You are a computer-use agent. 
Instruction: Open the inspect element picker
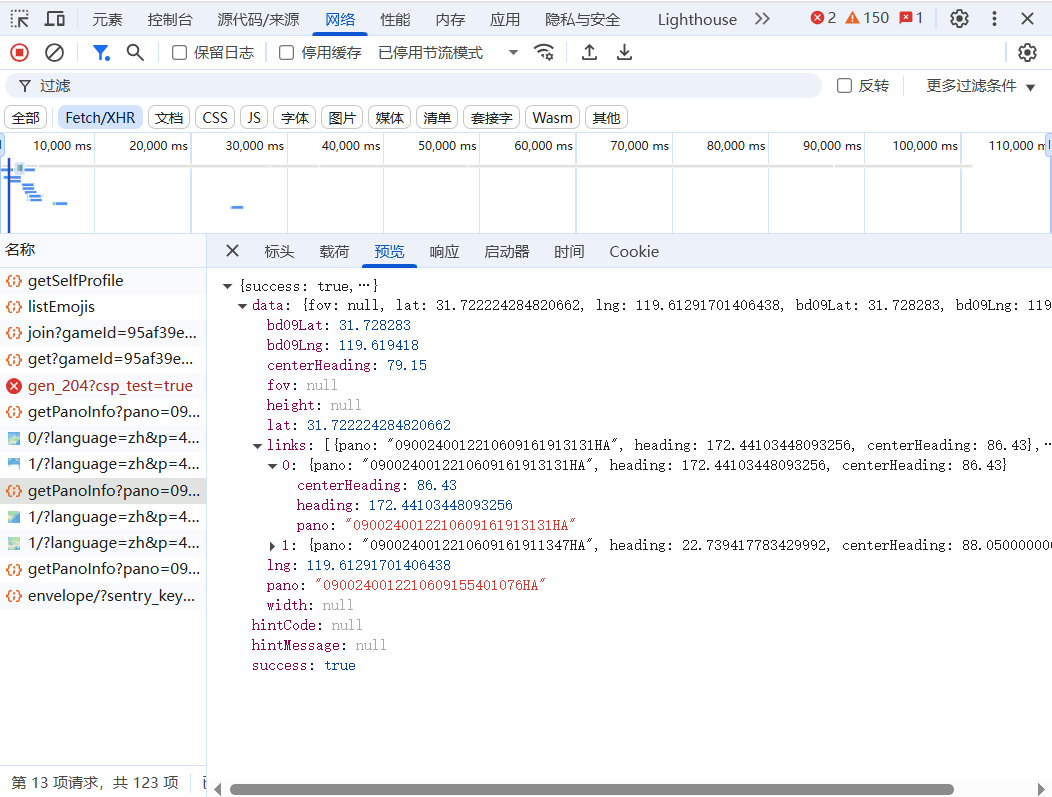click(x=20, y=19)
